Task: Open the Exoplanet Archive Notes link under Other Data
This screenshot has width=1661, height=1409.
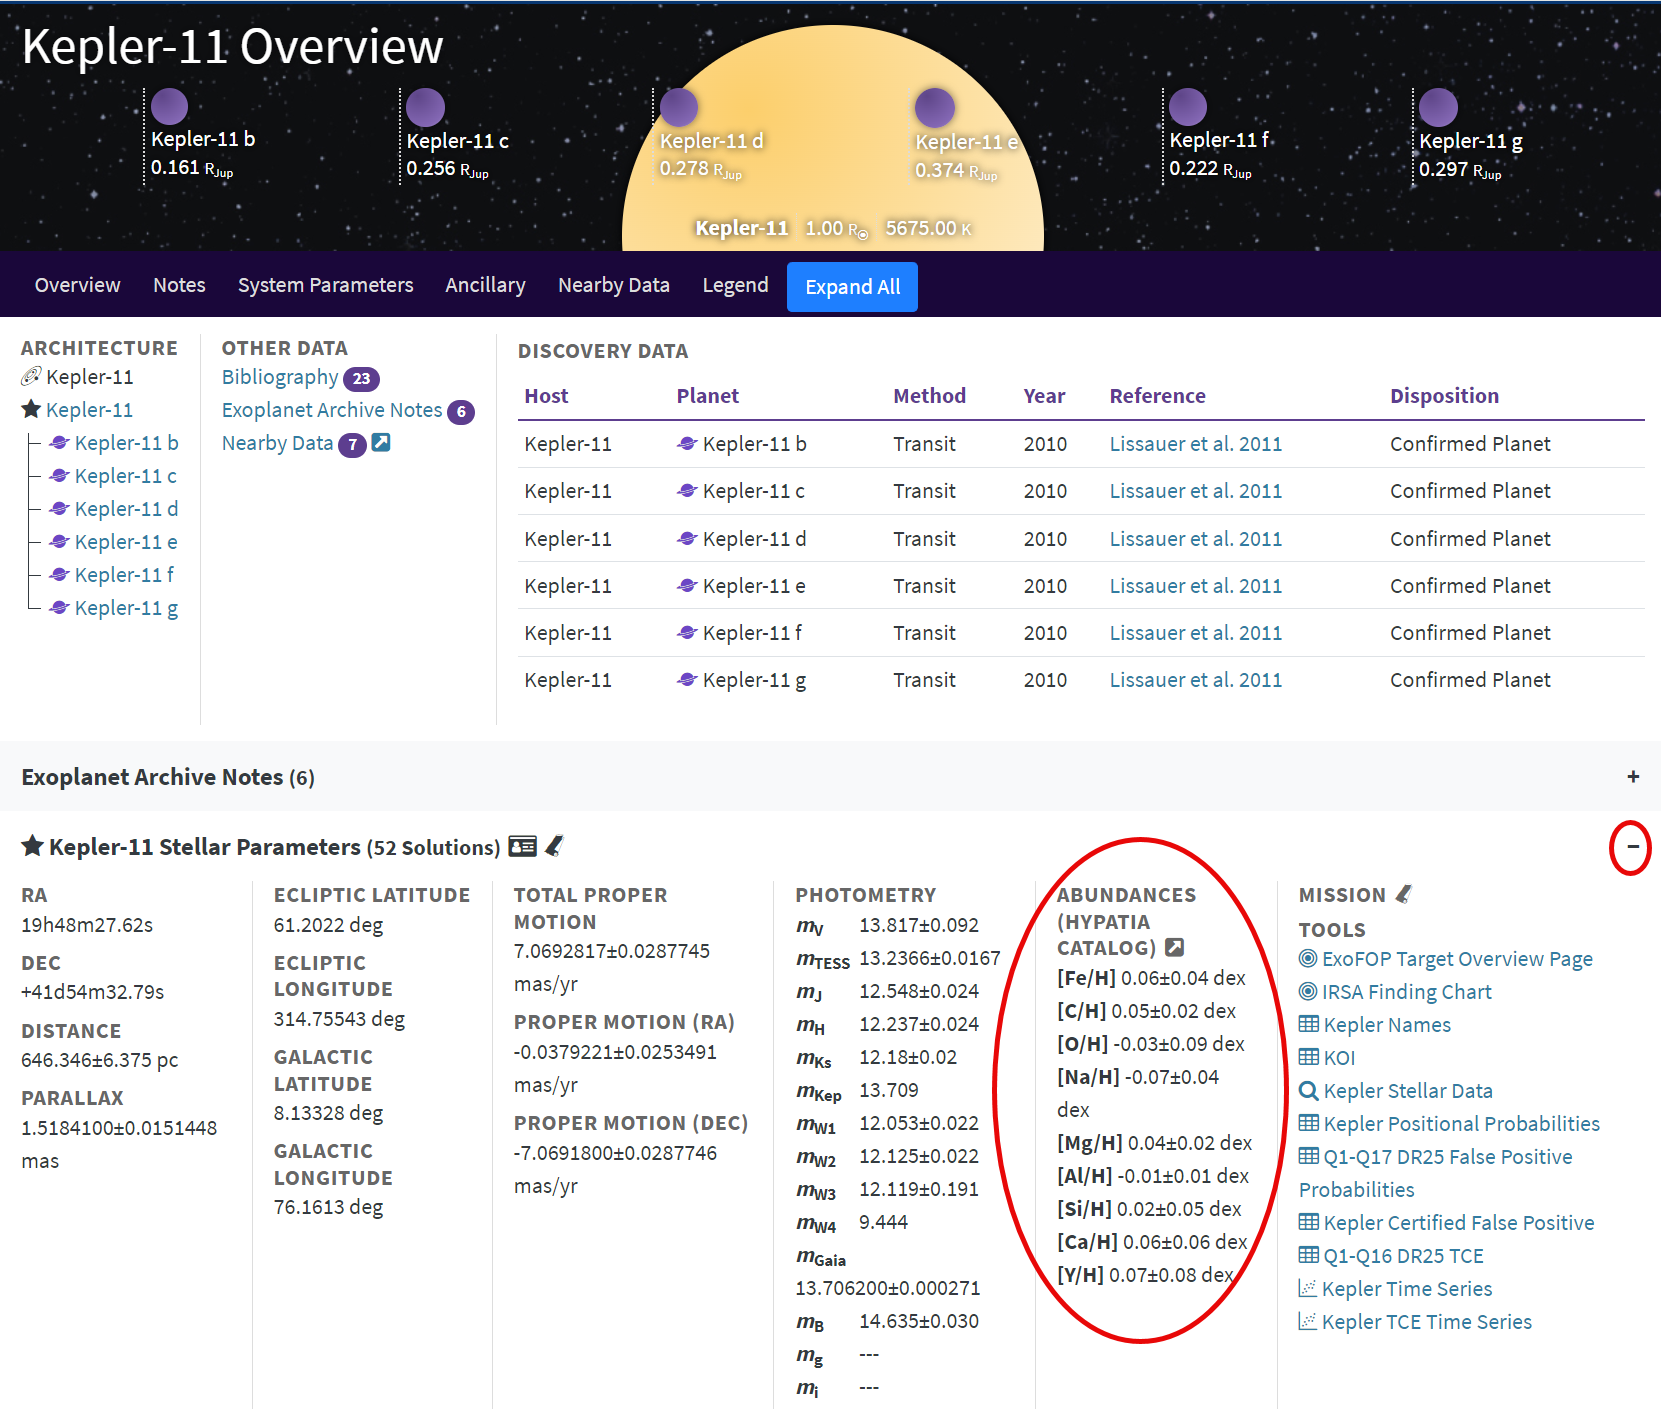Action: click(332, 410)
